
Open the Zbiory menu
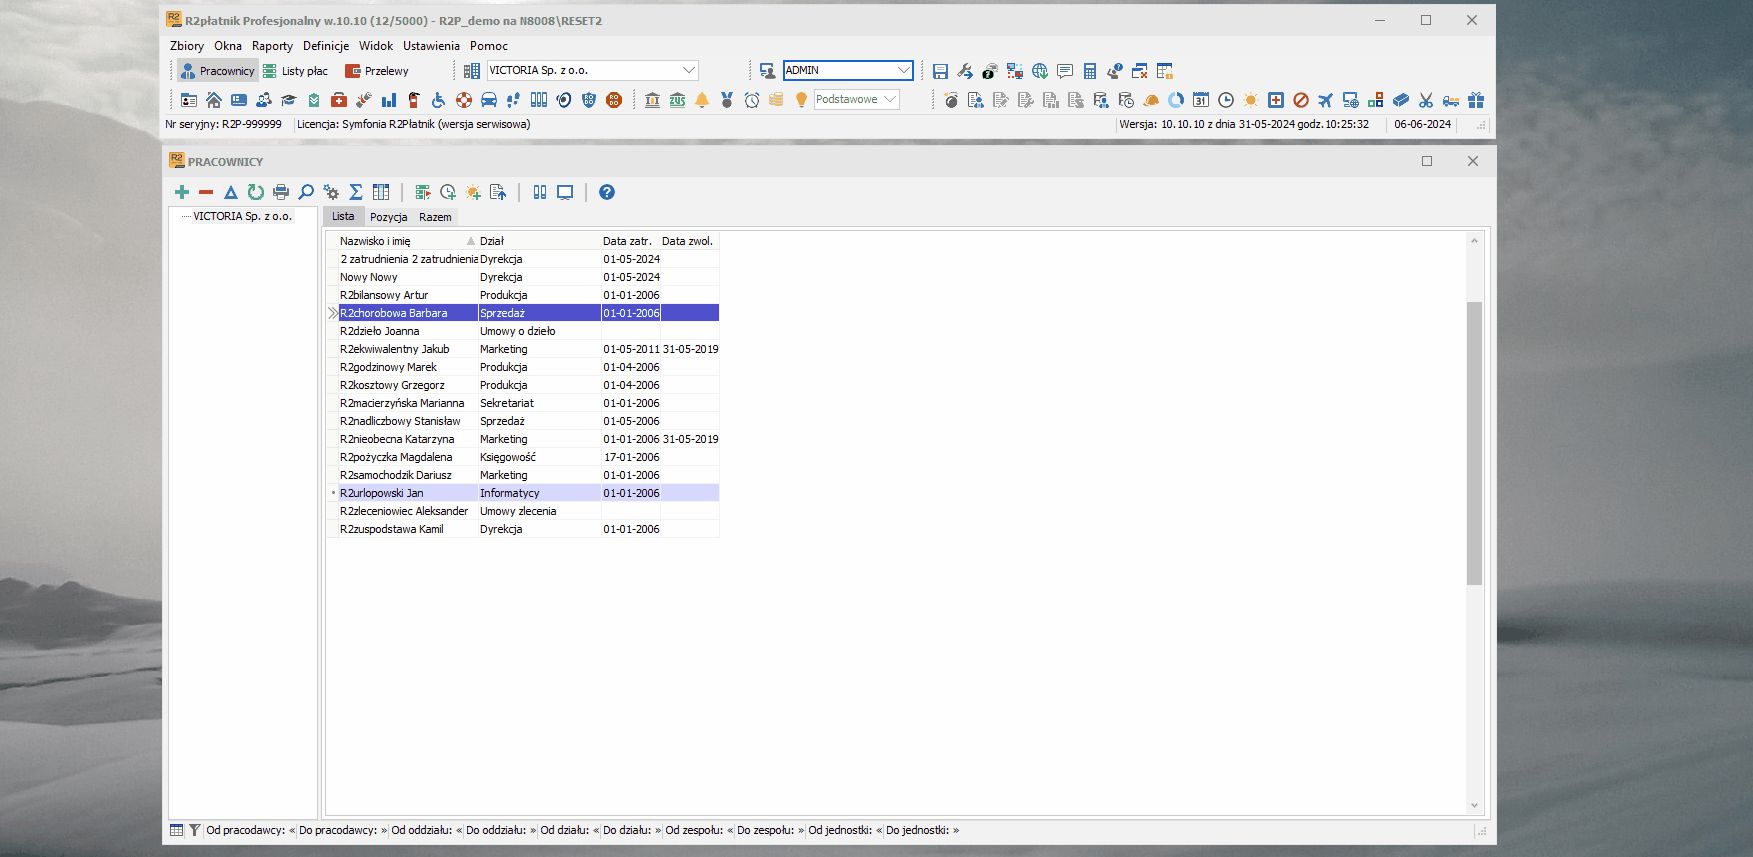[187, 46]
